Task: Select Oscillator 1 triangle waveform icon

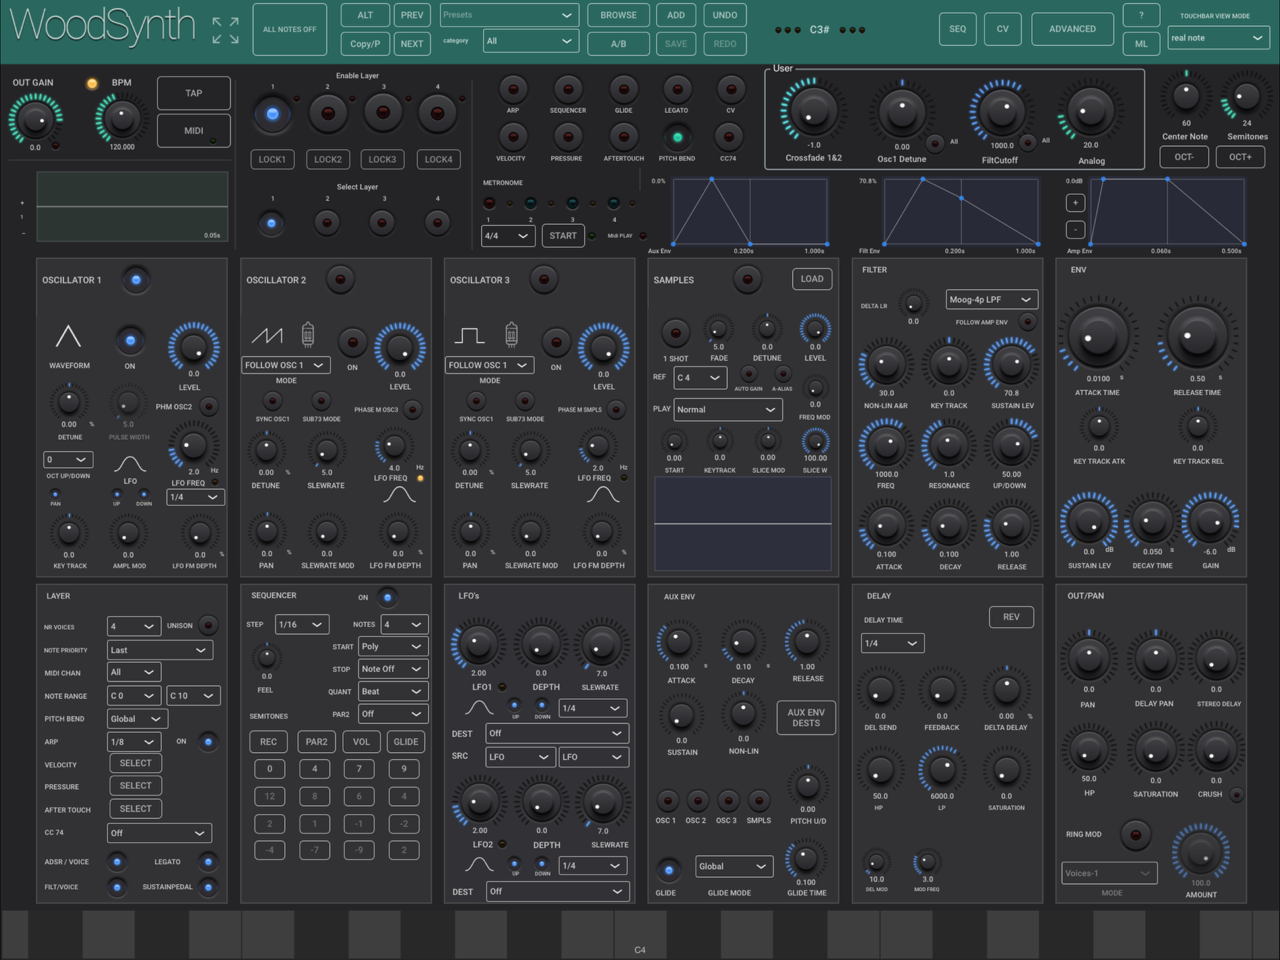Action: (x=68, y=336)
